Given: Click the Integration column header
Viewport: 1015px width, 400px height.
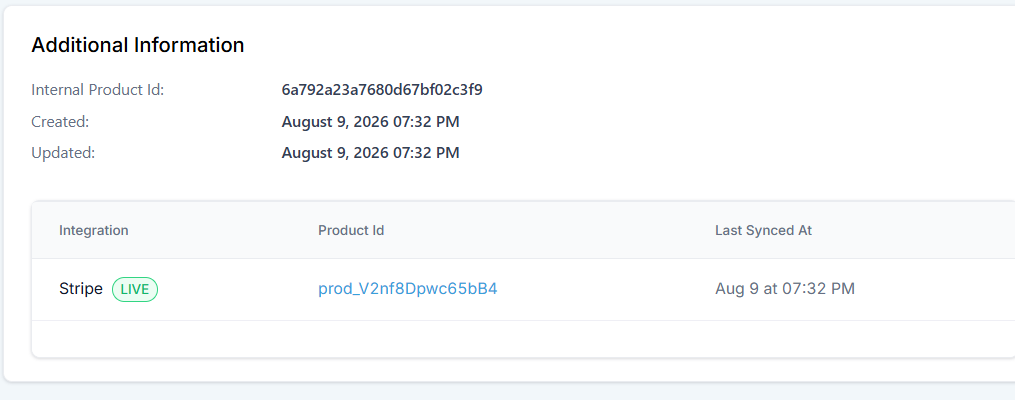Looking at the screenshot, I should click(94, 230).
